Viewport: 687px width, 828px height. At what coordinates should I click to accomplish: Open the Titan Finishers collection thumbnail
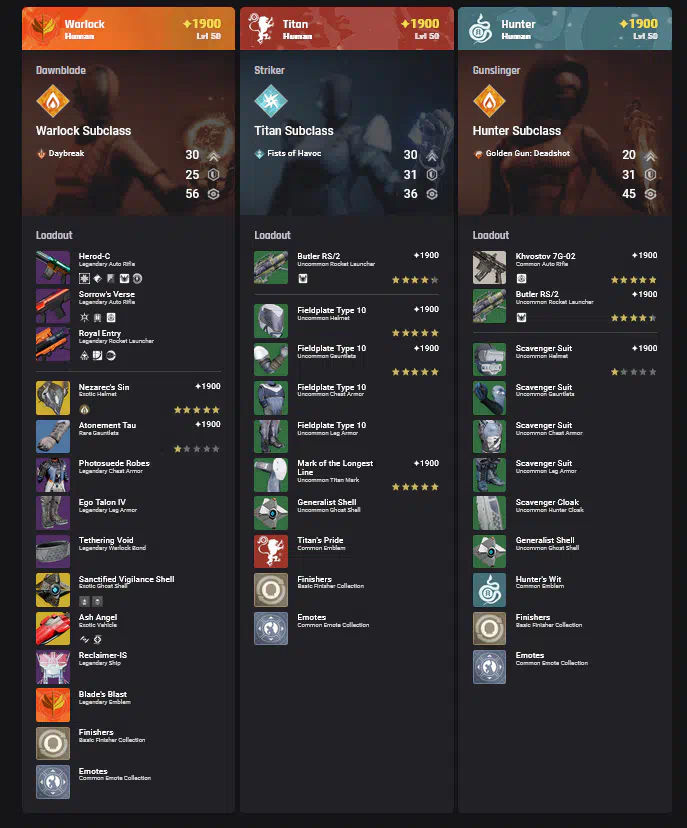click(271, 590)
